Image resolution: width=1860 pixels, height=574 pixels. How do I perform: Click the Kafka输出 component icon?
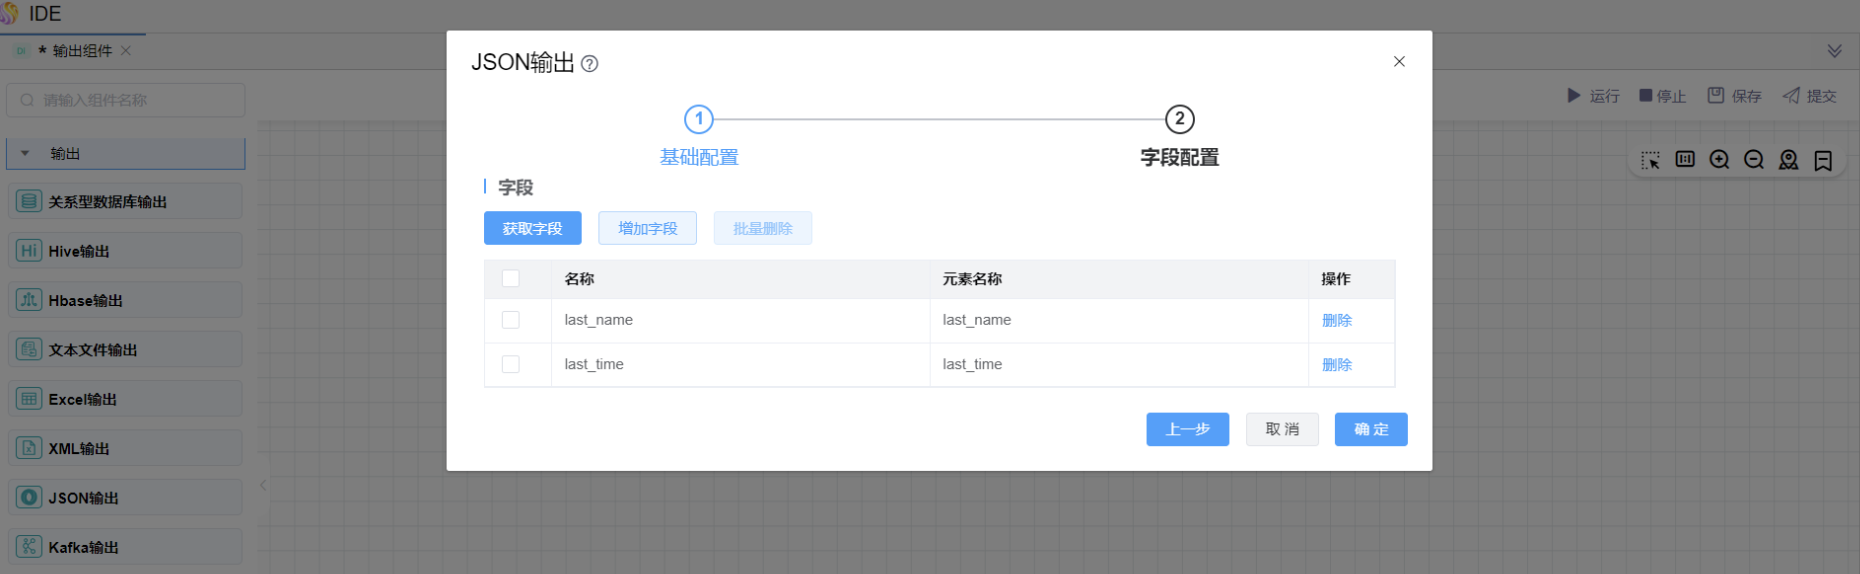click(x=29, y=547)
